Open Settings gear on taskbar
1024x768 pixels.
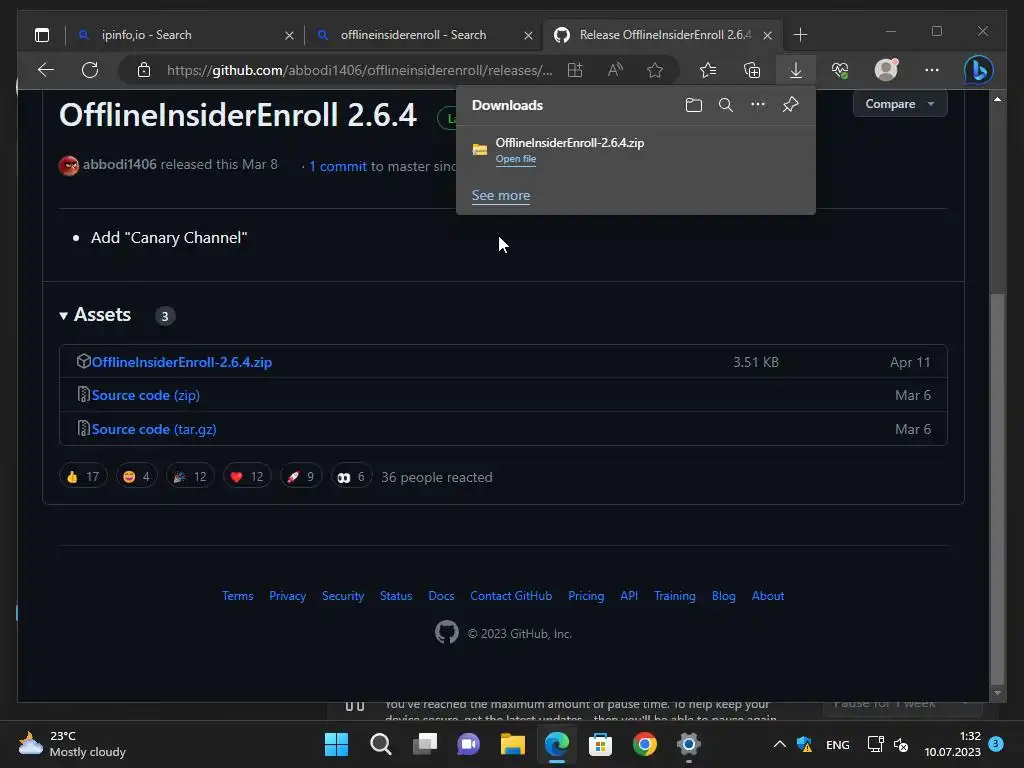point(688,744)
